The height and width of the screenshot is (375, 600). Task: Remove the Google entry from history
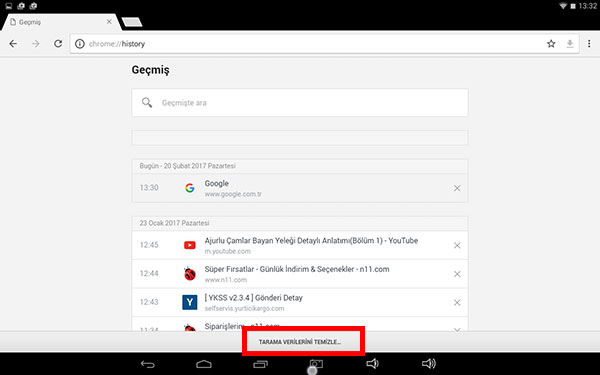[457, 188]
